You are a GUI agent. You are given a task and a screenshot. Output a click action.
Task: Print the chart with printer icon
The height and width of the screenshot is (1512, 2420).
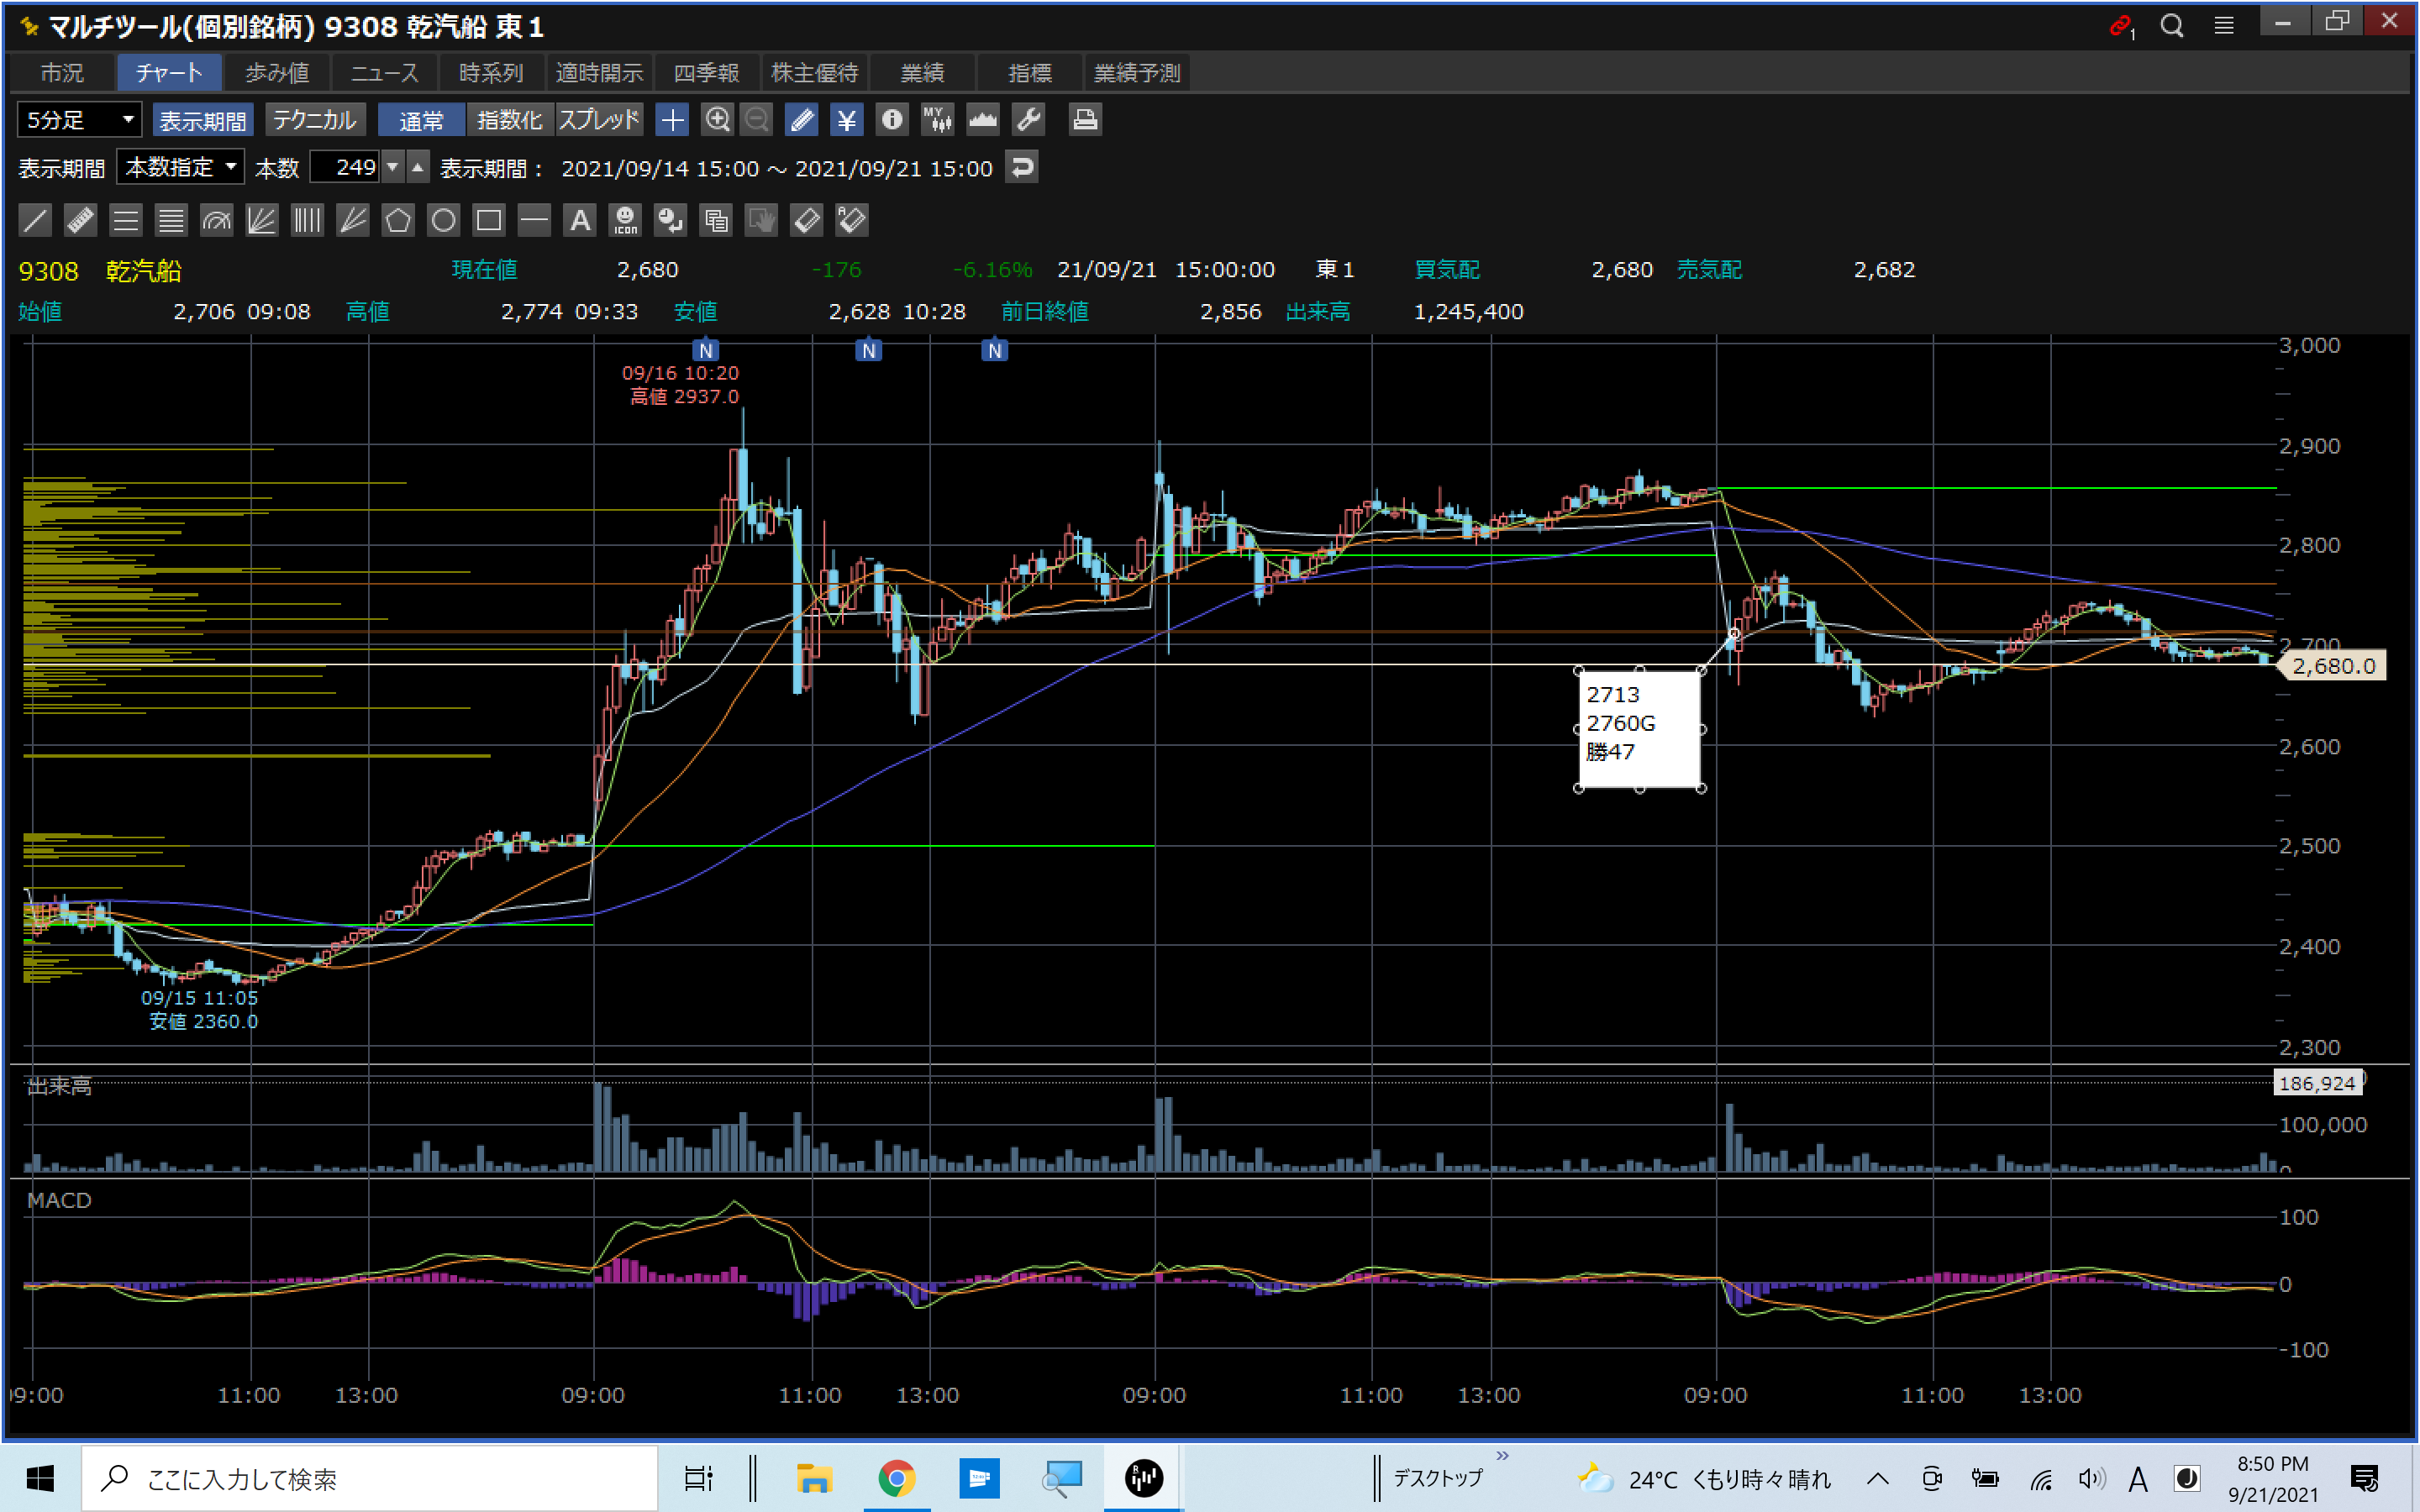(x=1085, y=120)
